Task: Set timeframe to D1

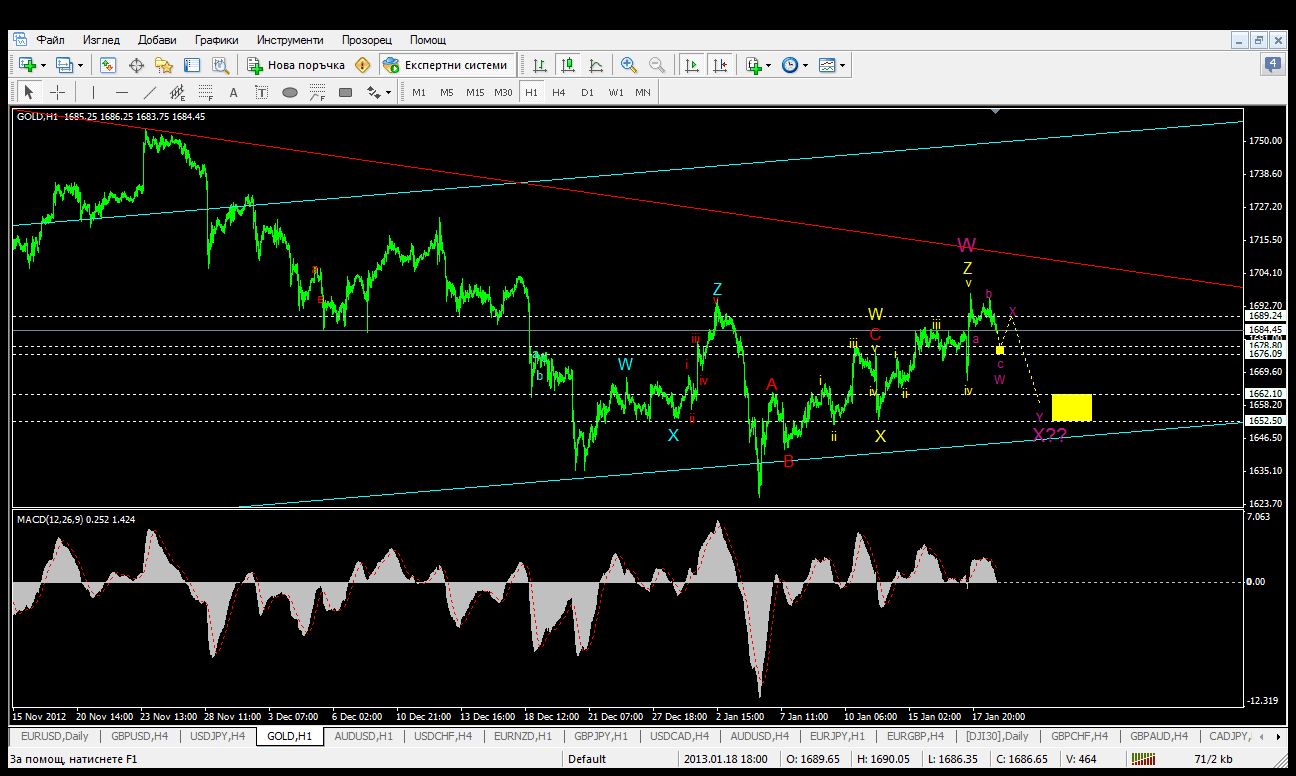Action: click(587, 92)
